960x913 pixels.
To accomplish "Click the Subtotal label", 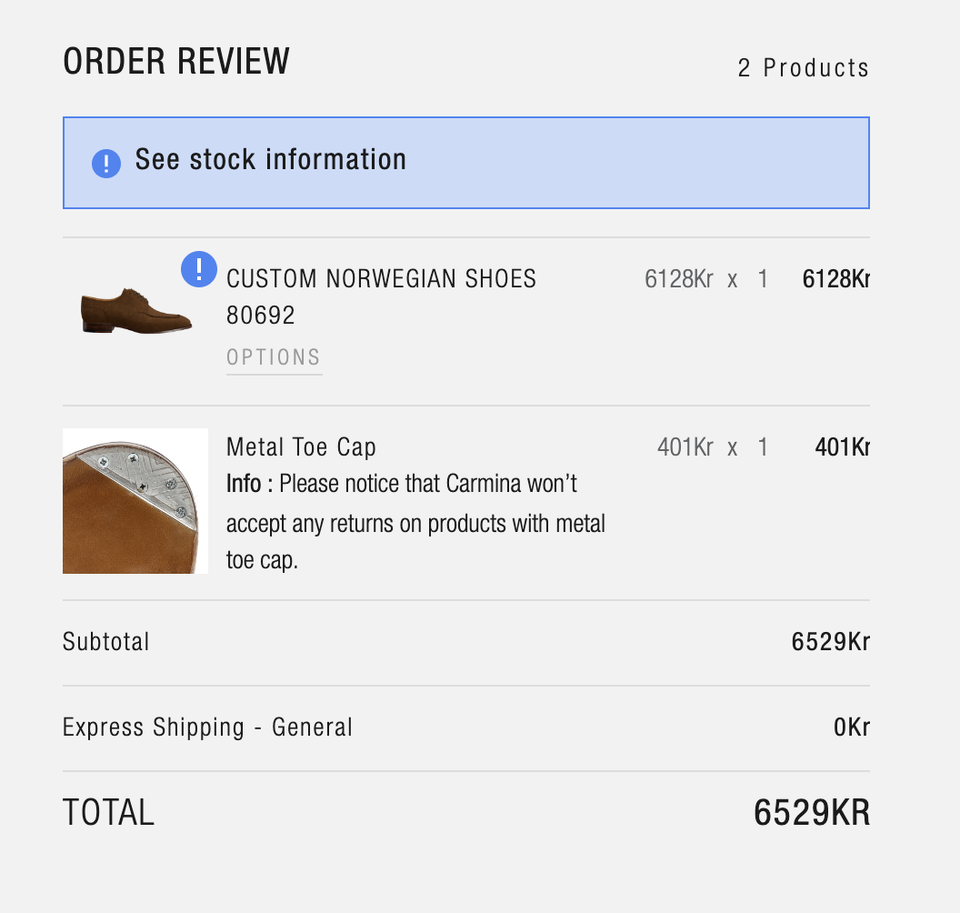I will [106, 641].
